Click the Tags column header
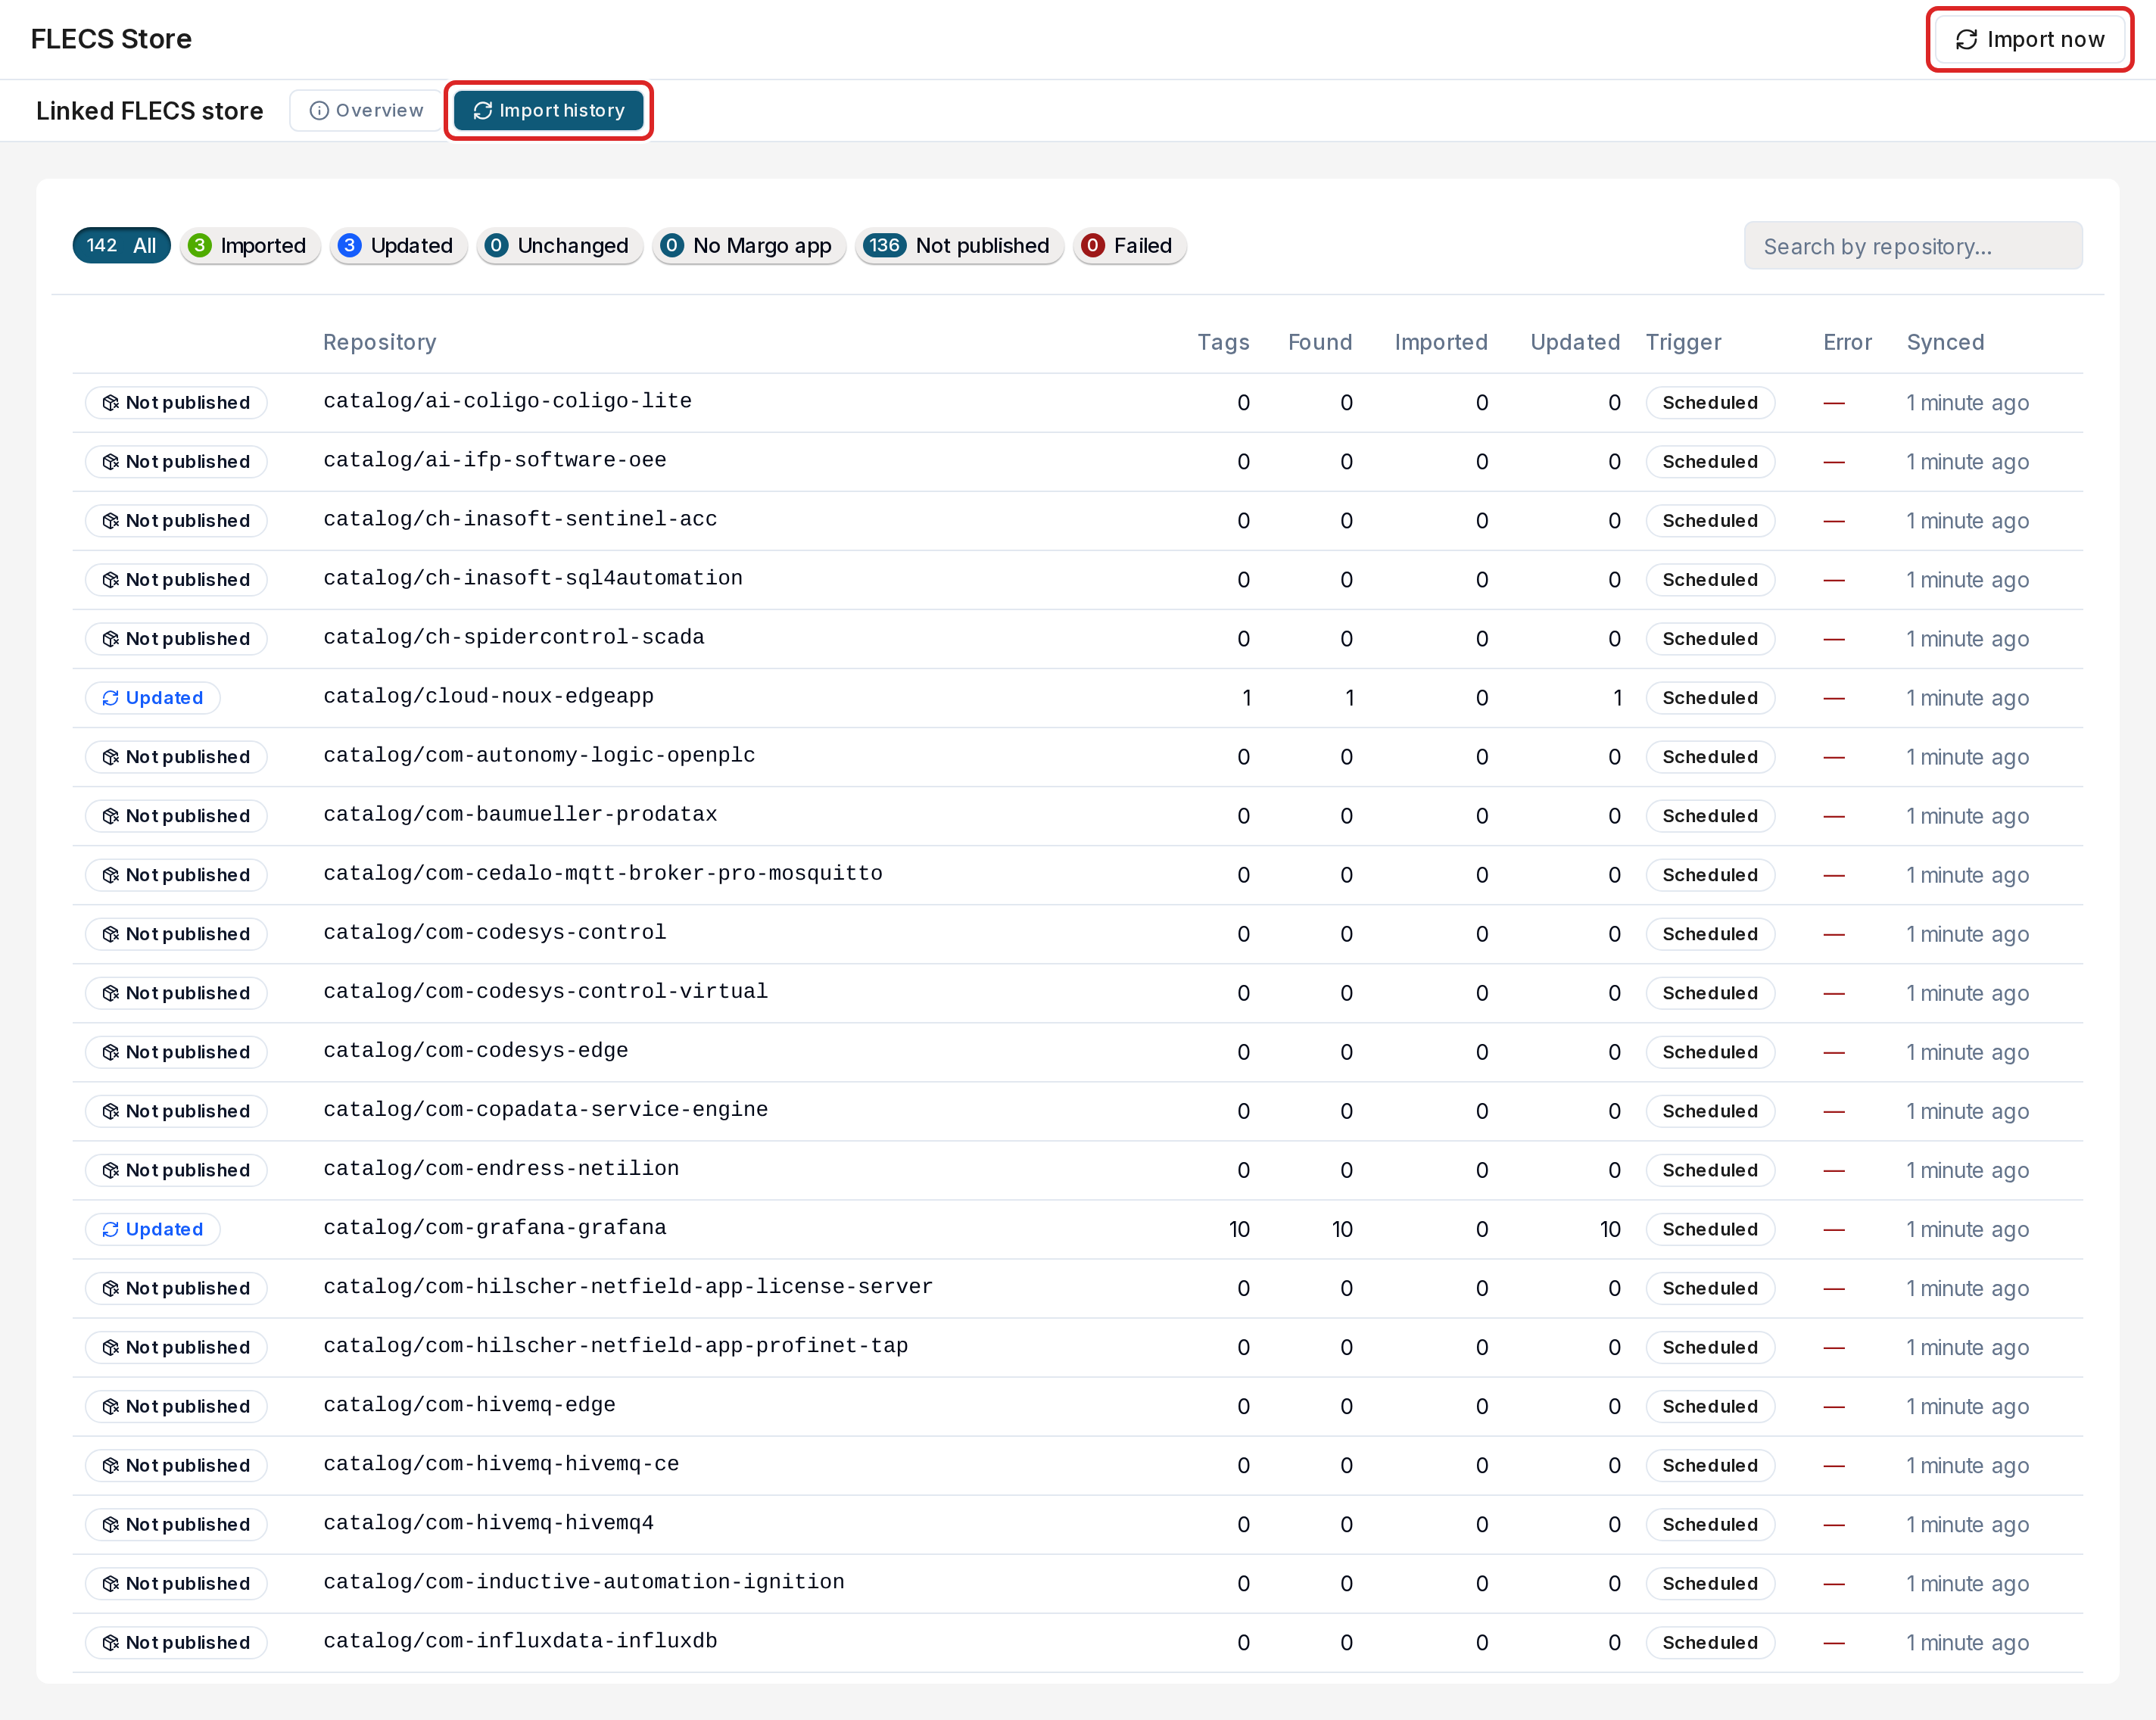Viewport: 2156px width, 1720px height. coord(1223,342)
